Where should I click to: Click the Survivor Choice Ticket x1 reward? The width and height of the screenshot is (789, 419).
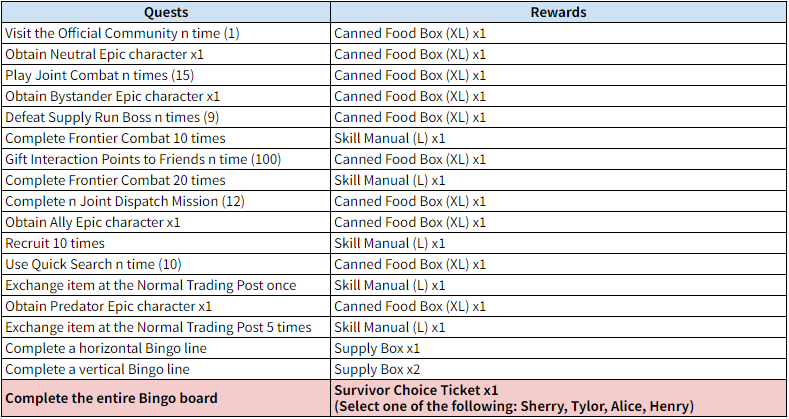pos(416,390)
